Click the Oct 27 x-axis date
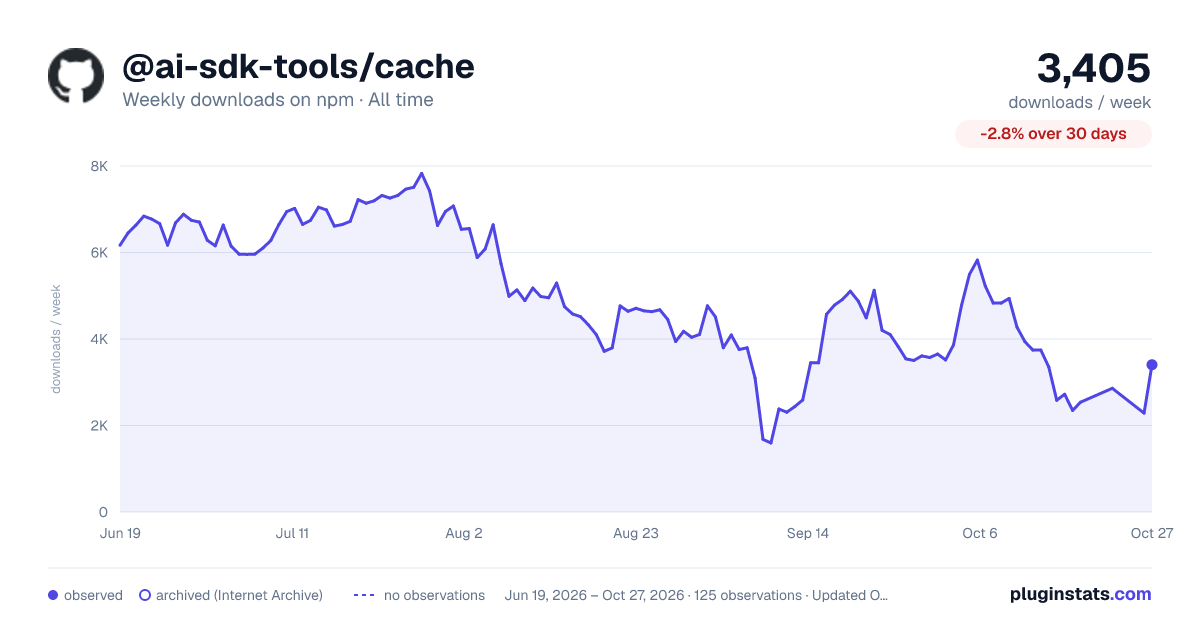 coord(1152,533)
